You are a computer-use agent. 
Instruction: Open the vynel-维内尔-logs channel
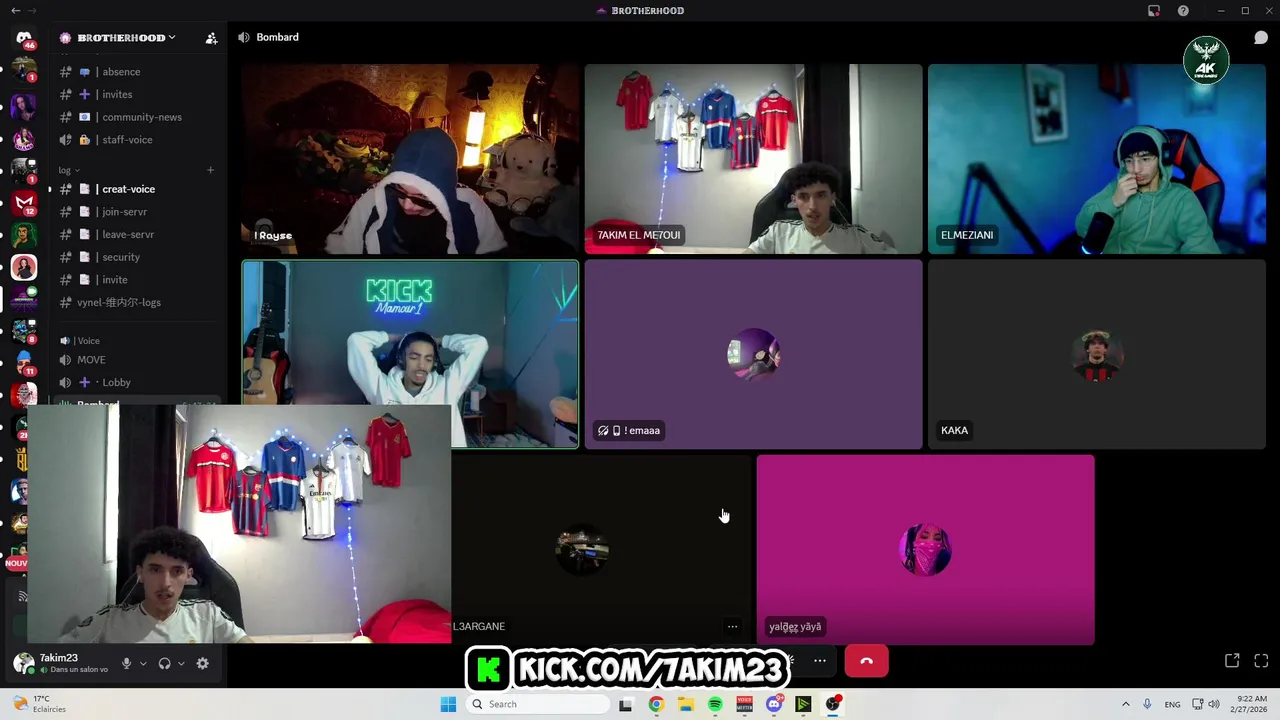[x=137, y=302]
